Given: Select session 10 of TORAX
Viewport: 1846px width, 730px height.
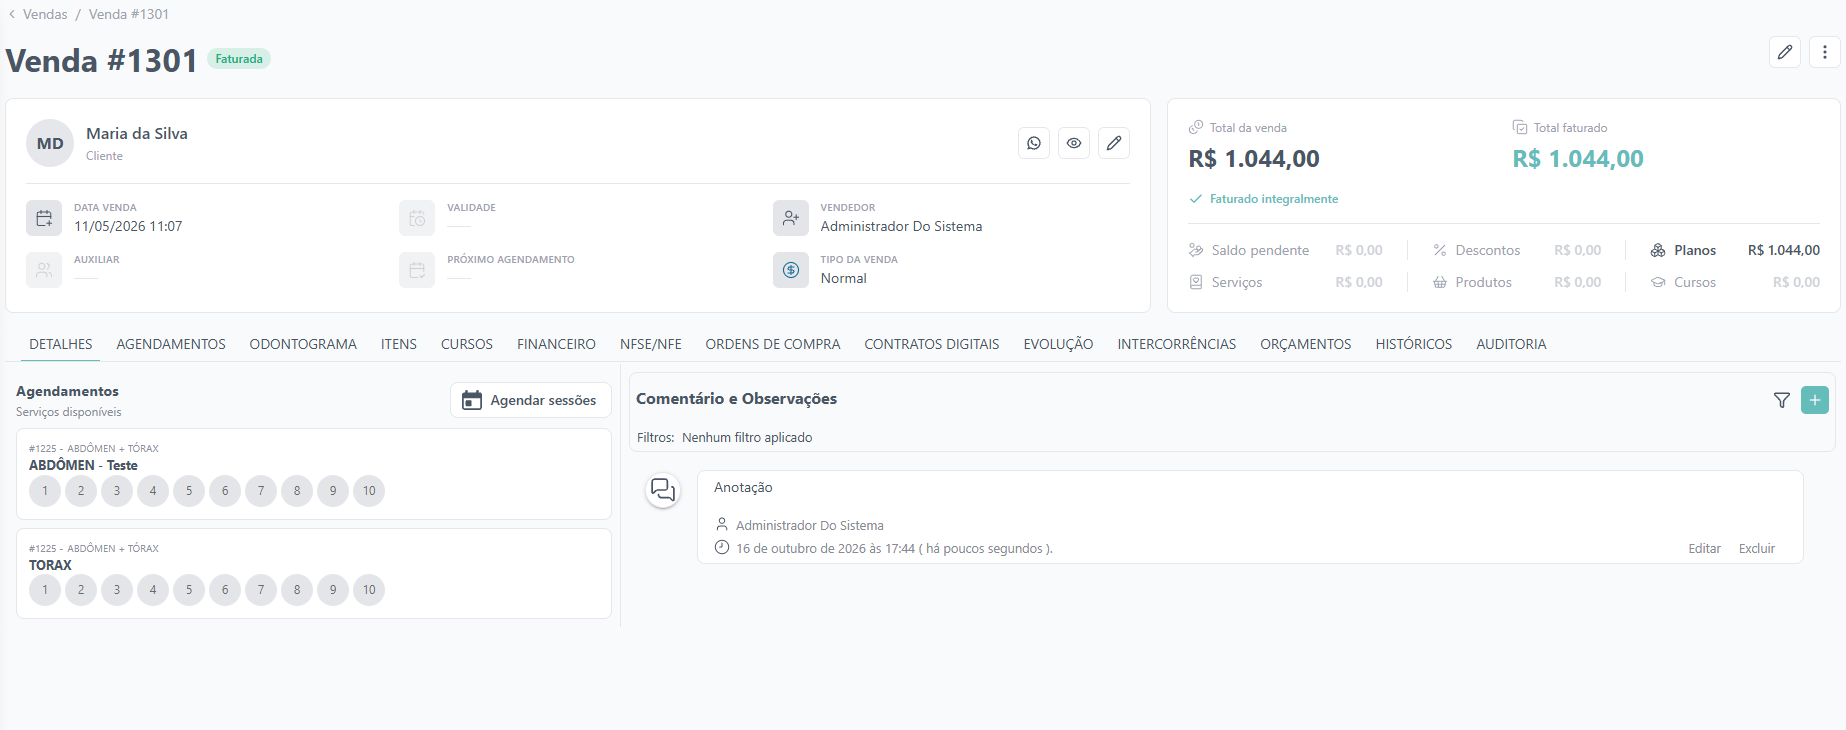Looking at the screenshot, I should click(x=369, y=590).
